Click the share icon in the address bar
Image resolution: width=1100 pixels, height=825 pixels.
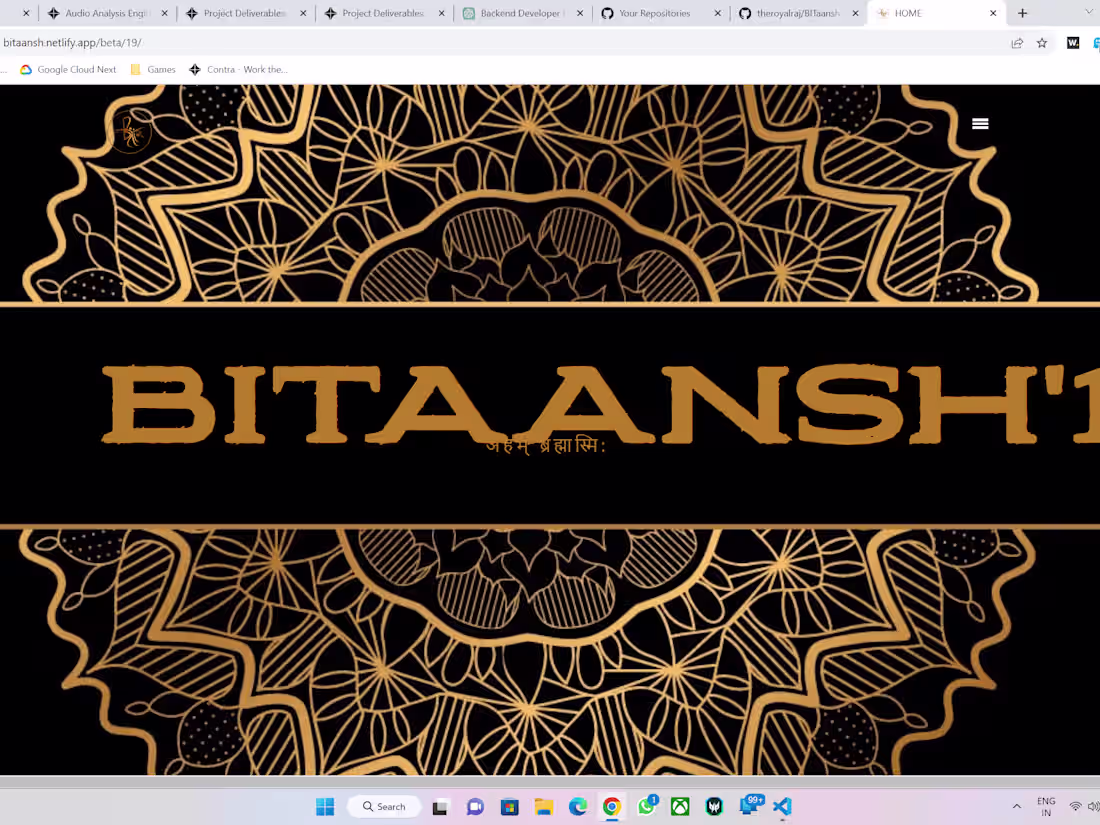[1017, 43]
